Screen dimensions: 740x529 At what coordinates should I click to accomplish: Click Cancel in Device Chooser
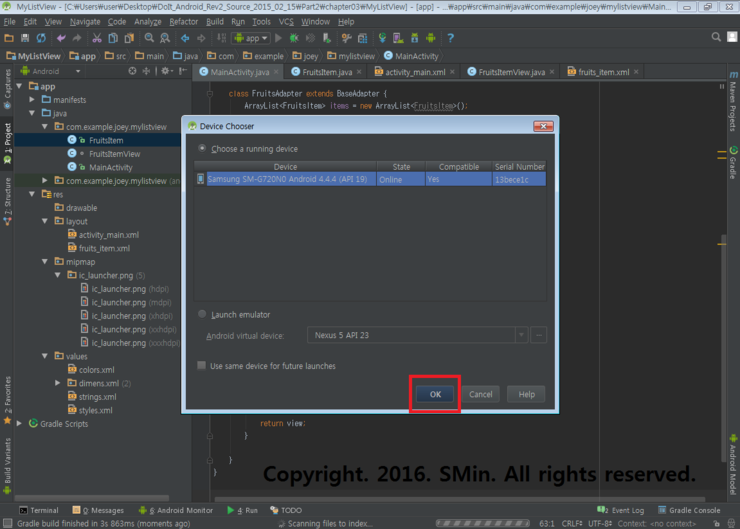click(480, 394)
